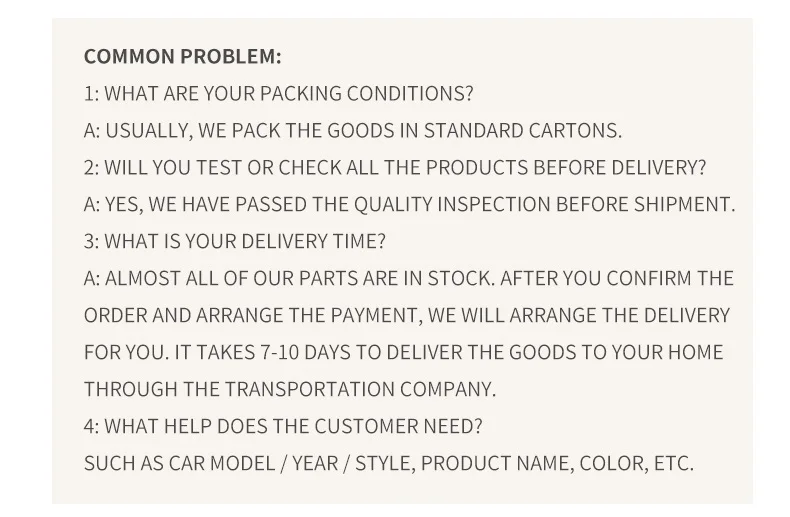
Task: Select question 4 about customer help needed
Action: click(x=283, y=426)
